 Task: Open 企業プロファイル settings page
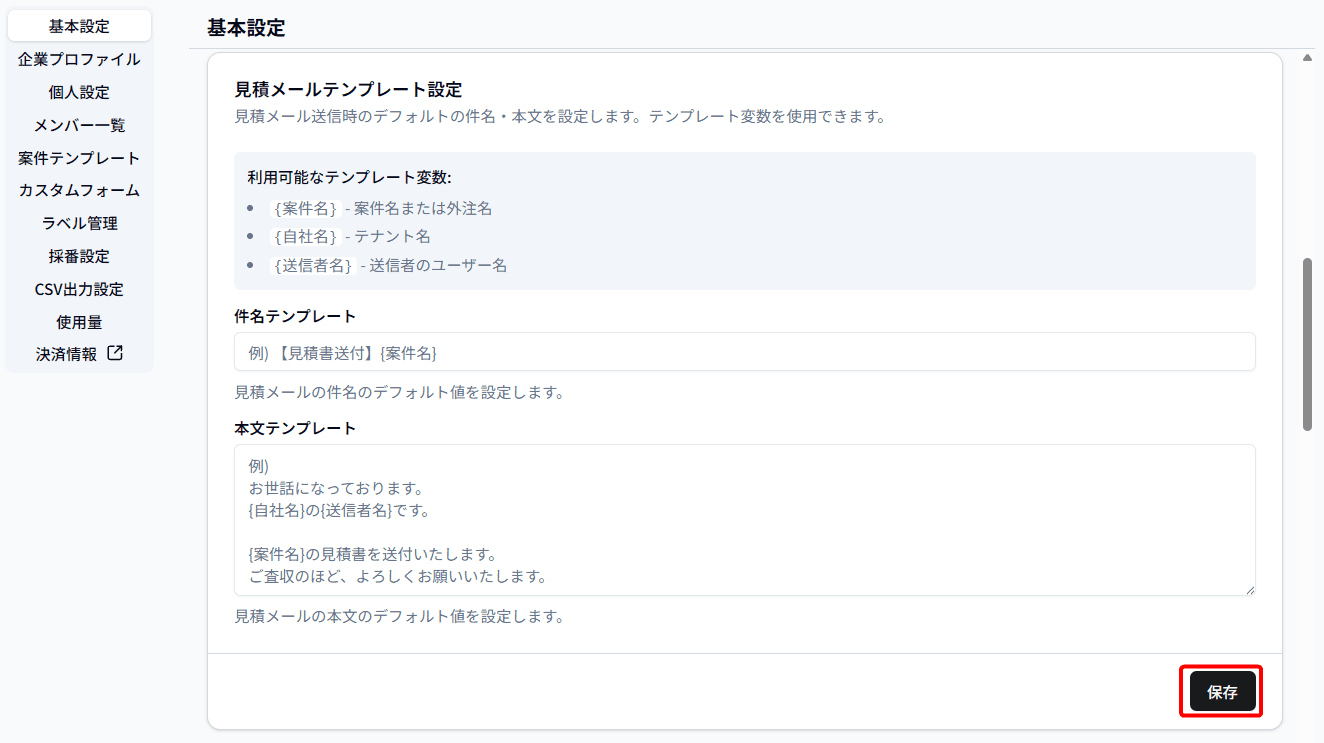[x=79, y=59]
